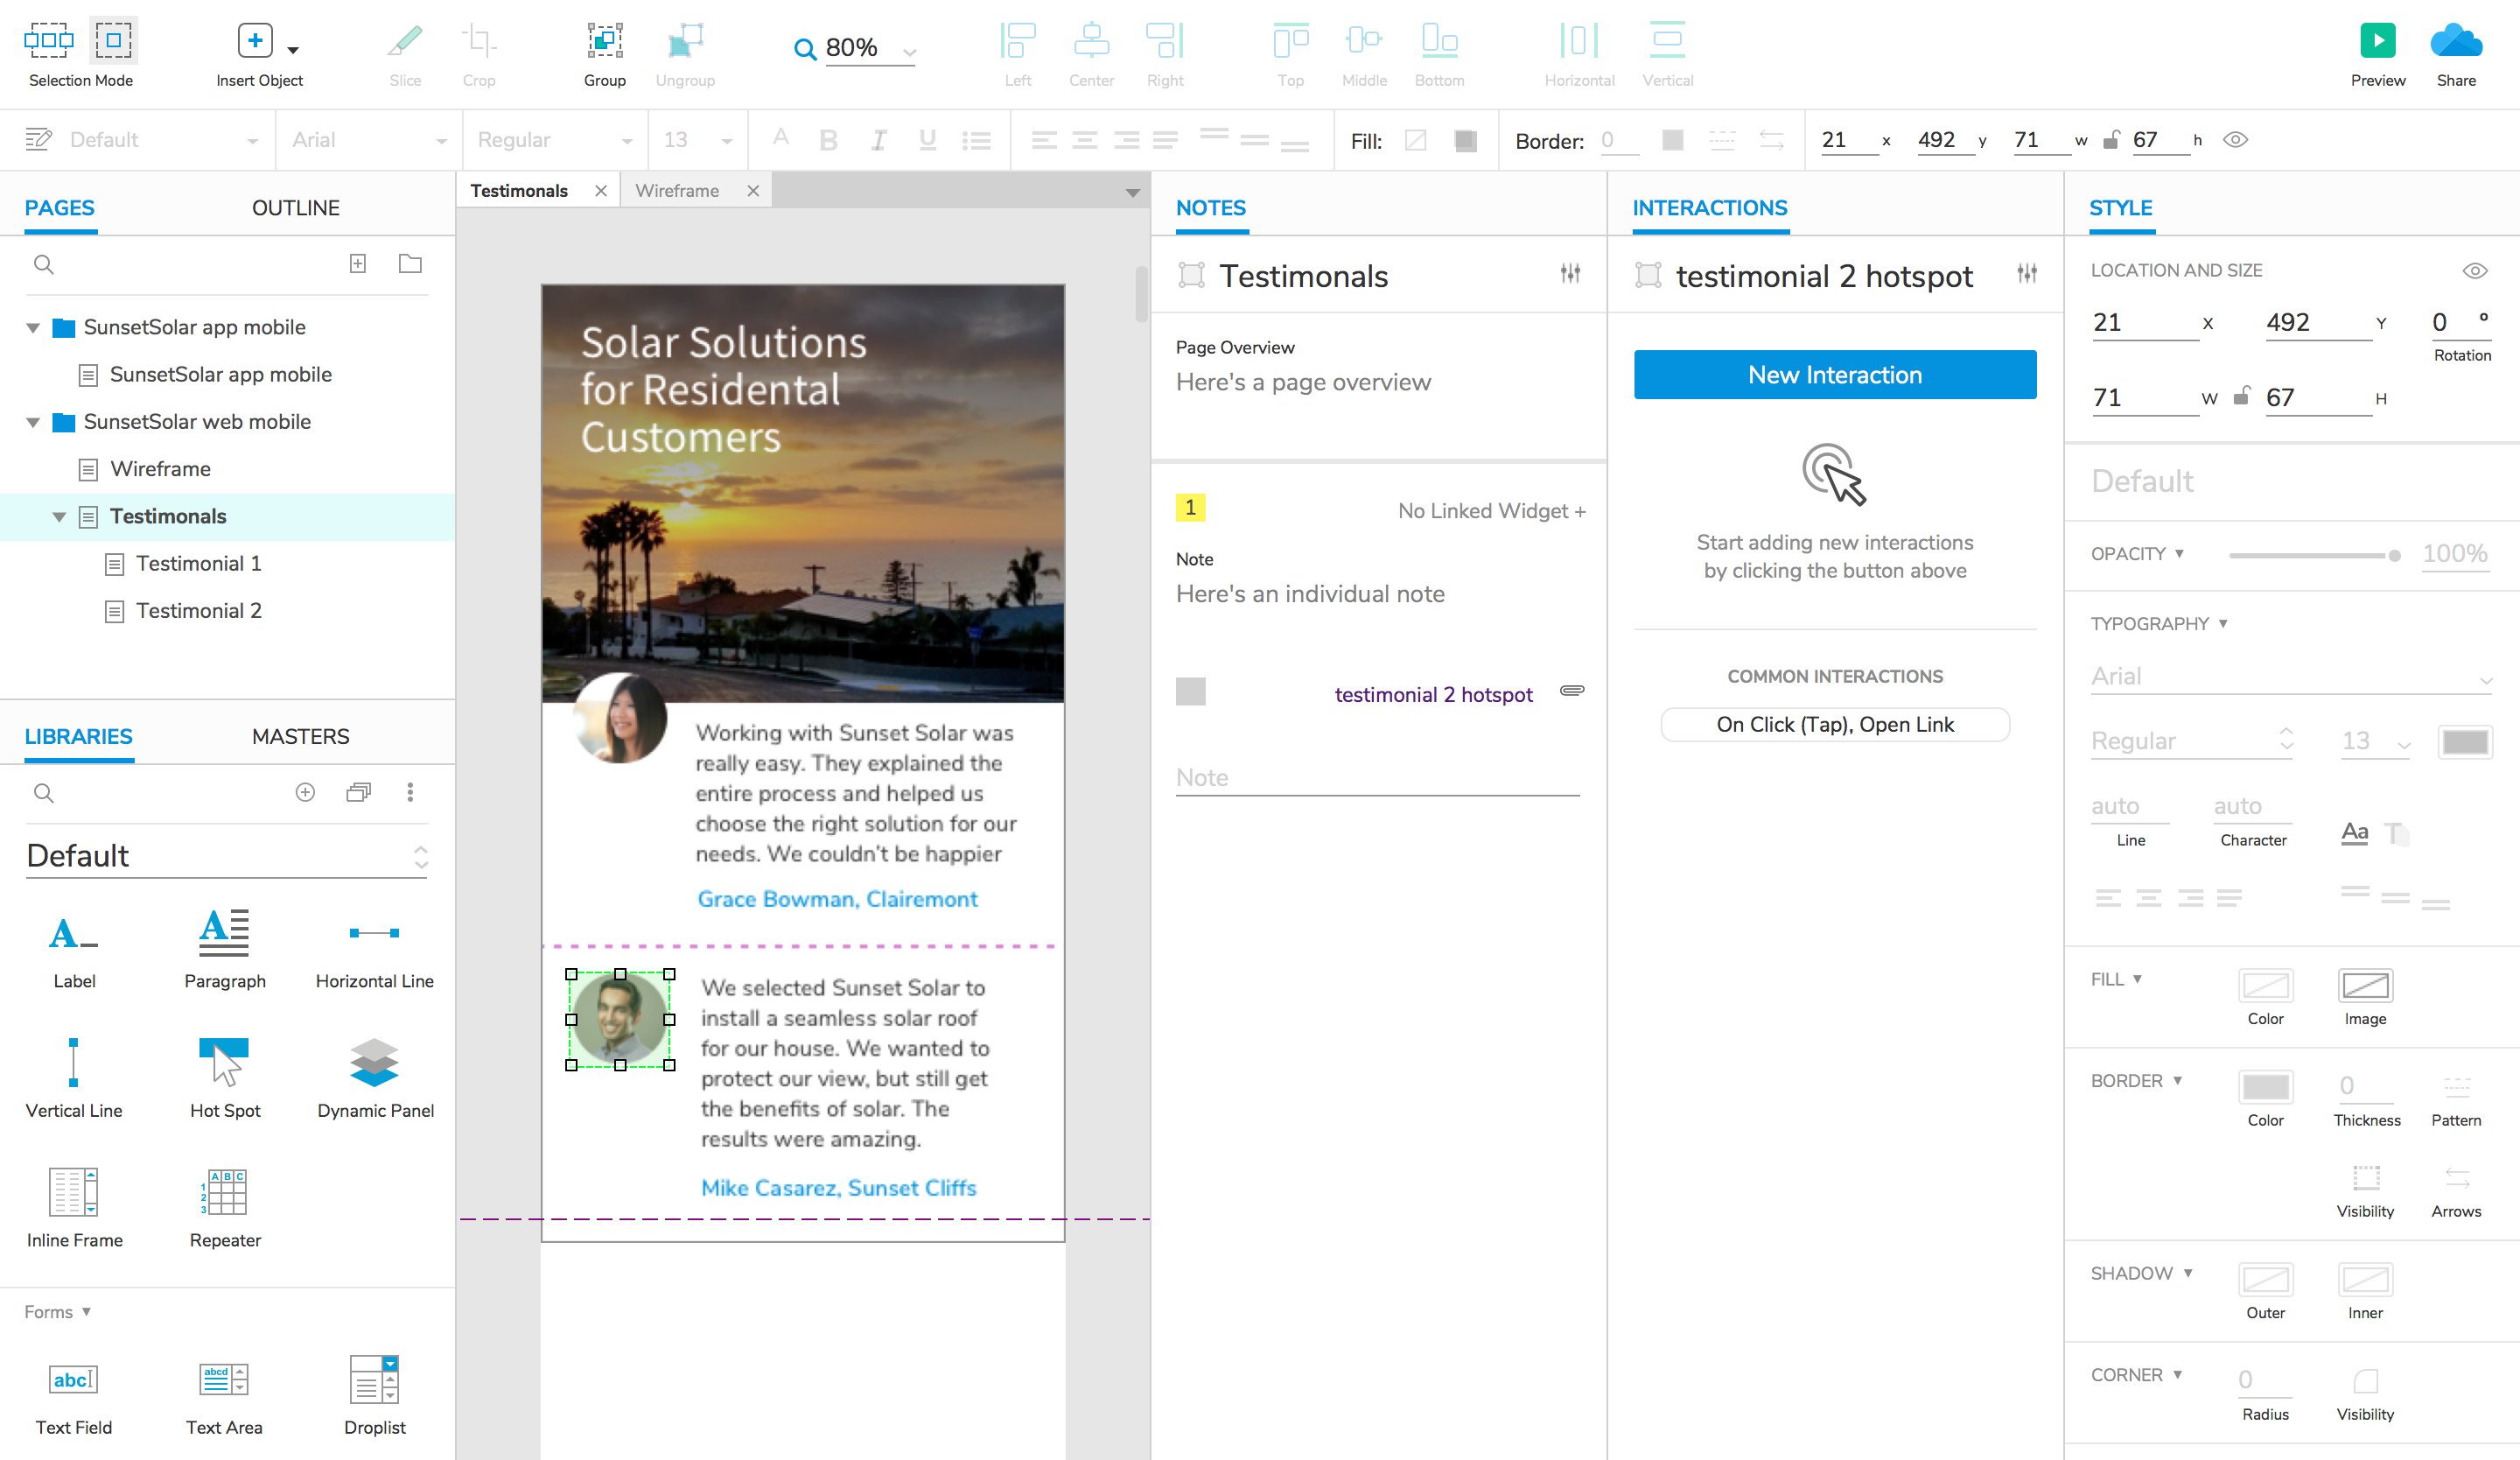
Task: Click the Preview play icon
Action: [2377, 41]
